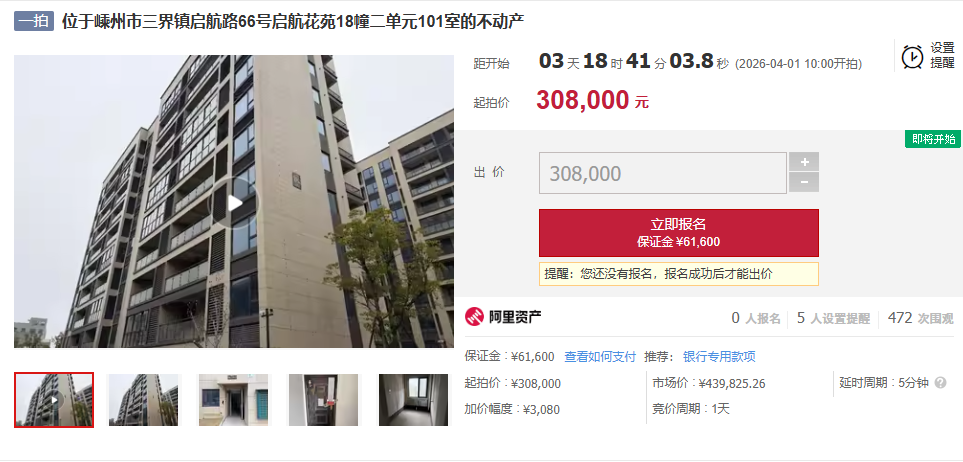Click the alarm clock reminder icon
Image resolution: width=963 pixels, height=462 pixels.
[912, 57]
